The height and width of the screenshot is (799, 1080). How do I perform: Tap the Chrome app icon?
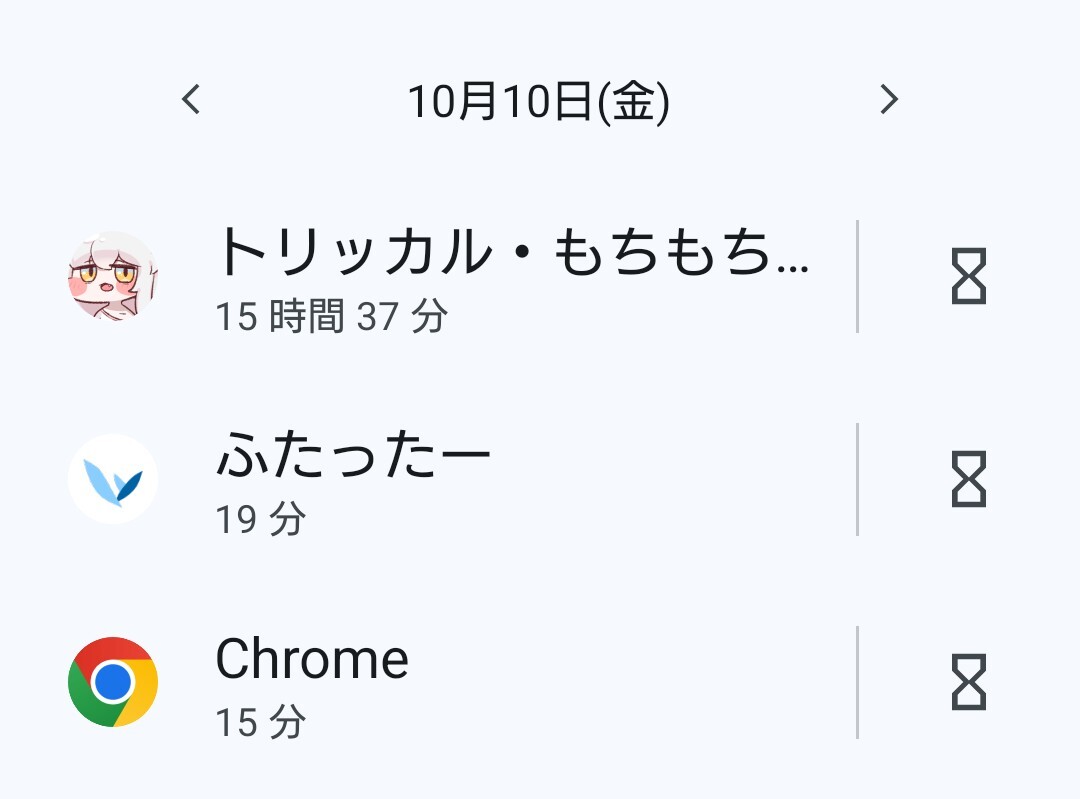click(113, 682)
